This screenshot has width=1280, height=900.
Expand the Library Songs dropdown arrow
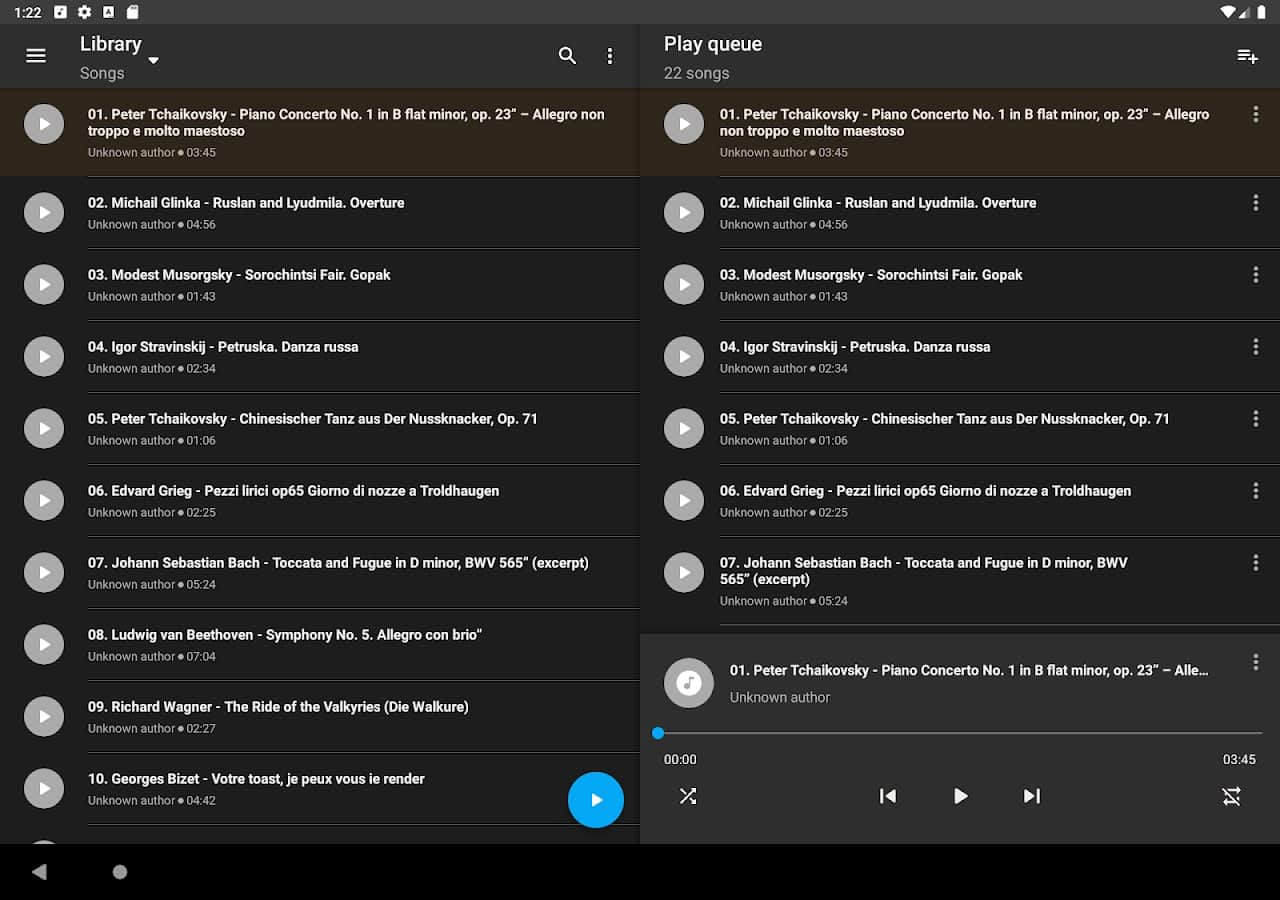(x=153, y=61)
